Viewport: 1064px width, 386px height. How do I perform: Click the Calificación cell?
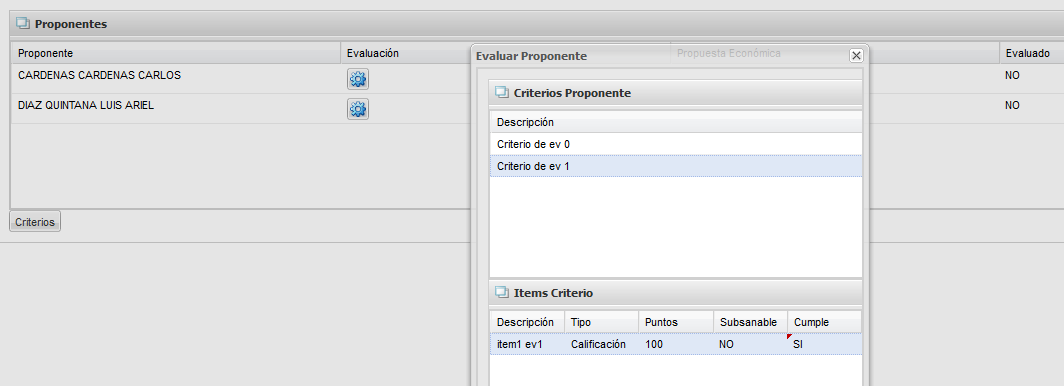click(601, 344)
